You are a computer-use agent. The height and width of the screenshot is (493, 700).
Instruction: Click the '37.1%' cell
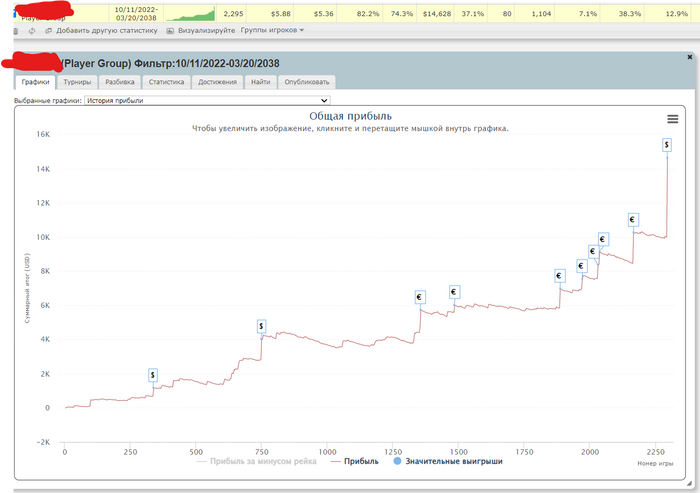click(472, 14)
